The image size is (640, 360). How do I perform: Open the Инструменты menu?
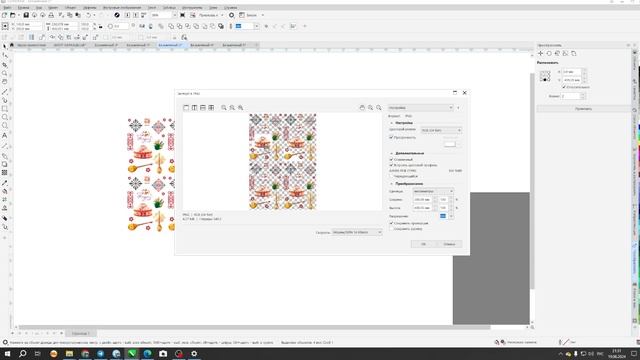click(x=192, y=8)
